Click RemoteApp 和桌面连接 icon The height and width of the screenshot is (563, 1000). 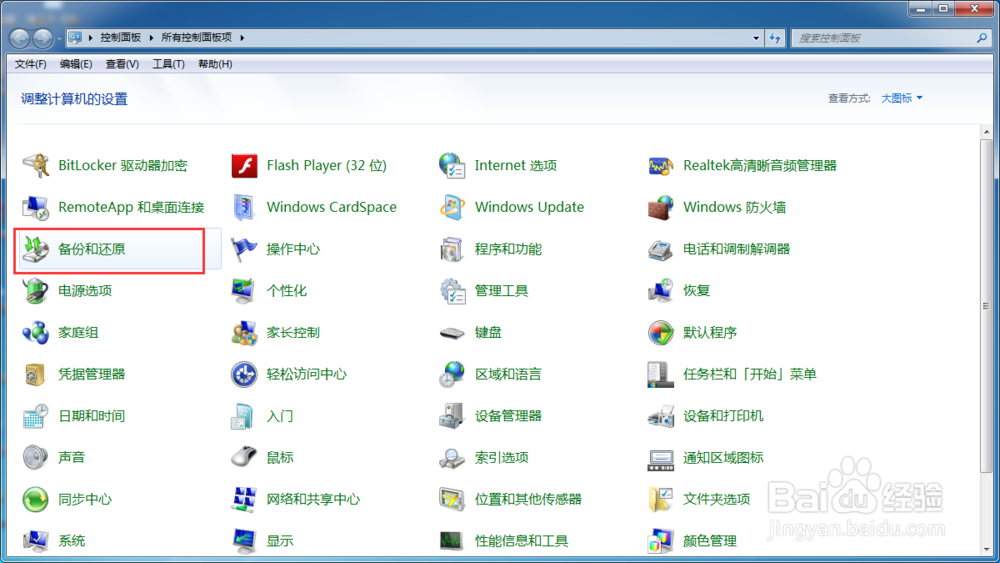(x=36, y=207)
